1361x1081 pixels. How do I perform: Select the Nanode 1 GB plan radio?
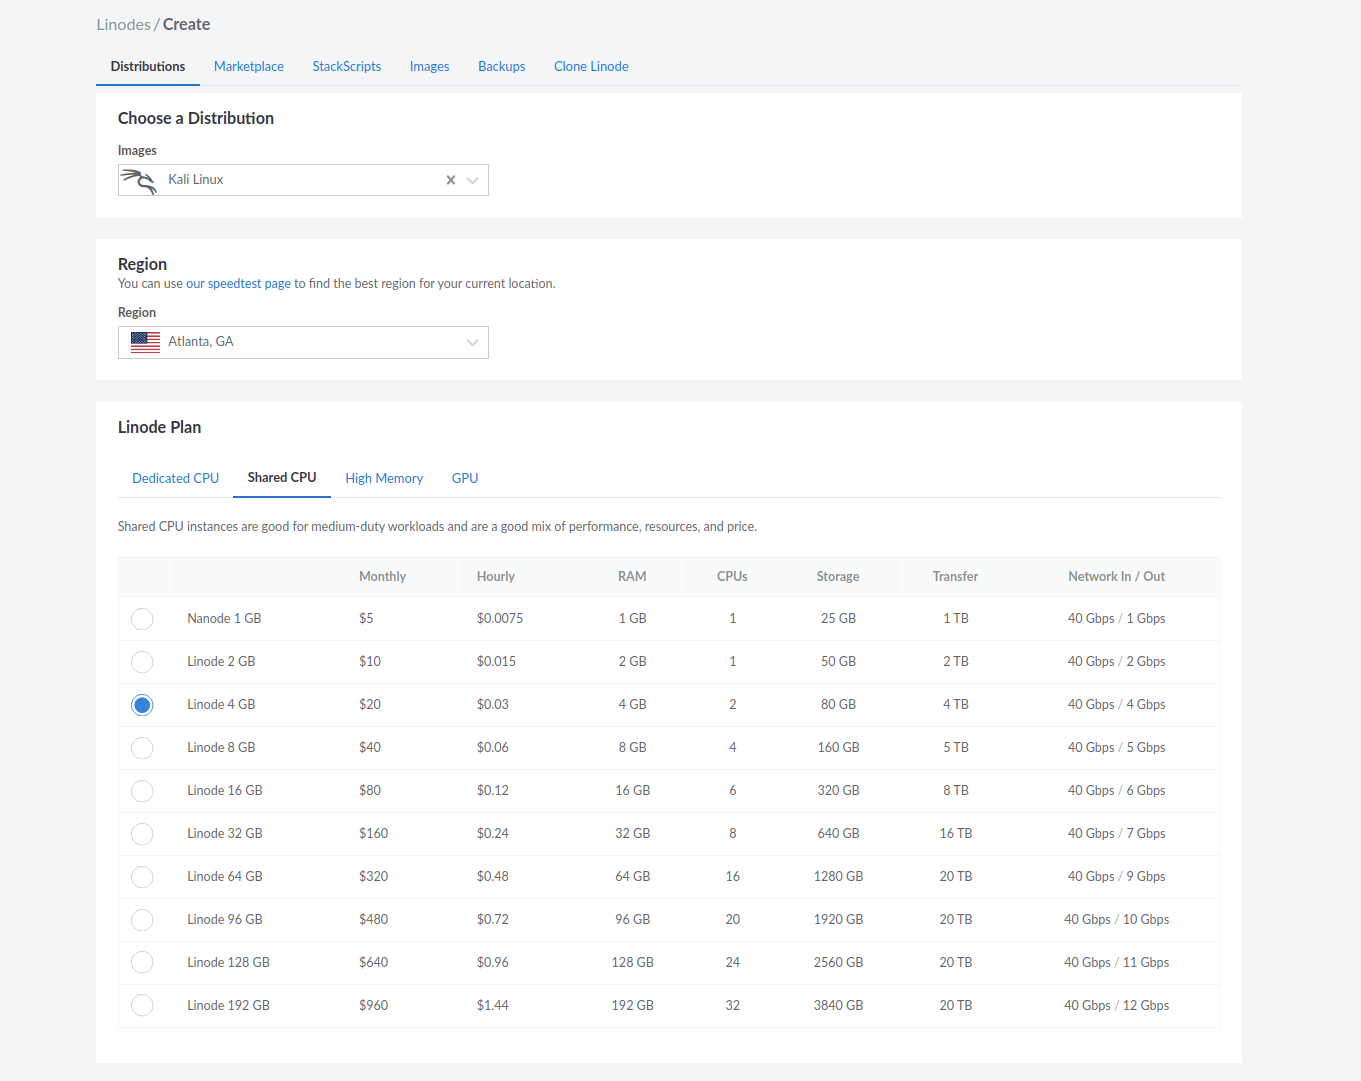click(x=142, y=619)
